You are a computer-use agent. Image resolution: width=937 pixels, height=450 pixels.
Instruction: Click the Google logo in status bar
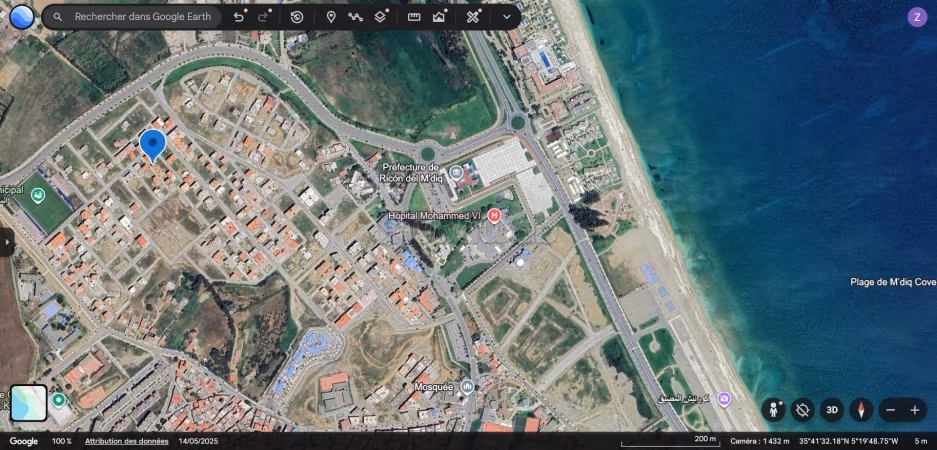(x=24, y=441)
